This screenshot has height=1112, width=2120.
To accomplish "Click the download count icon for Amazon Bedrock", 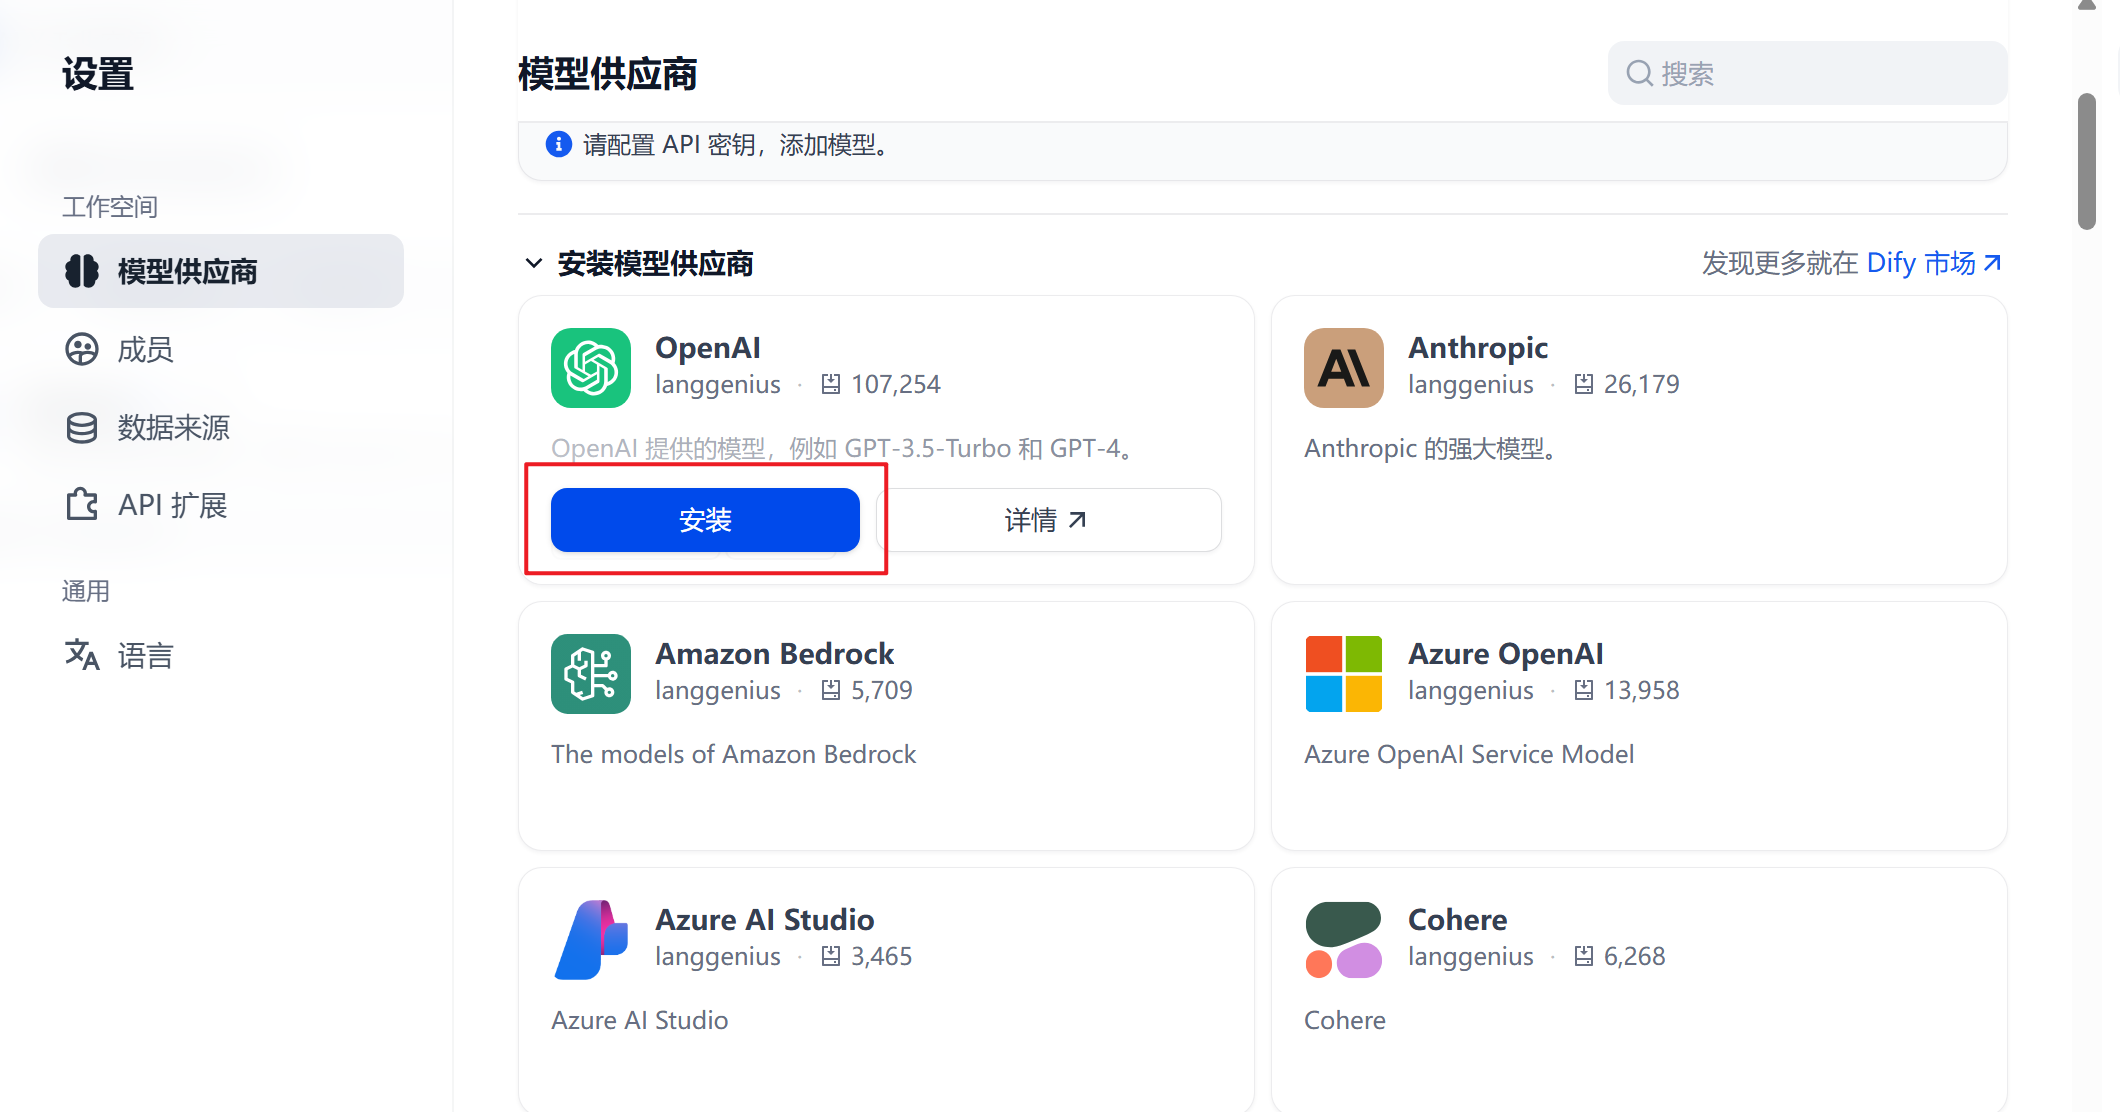I will pyautogui.click(x=831, y=690).
